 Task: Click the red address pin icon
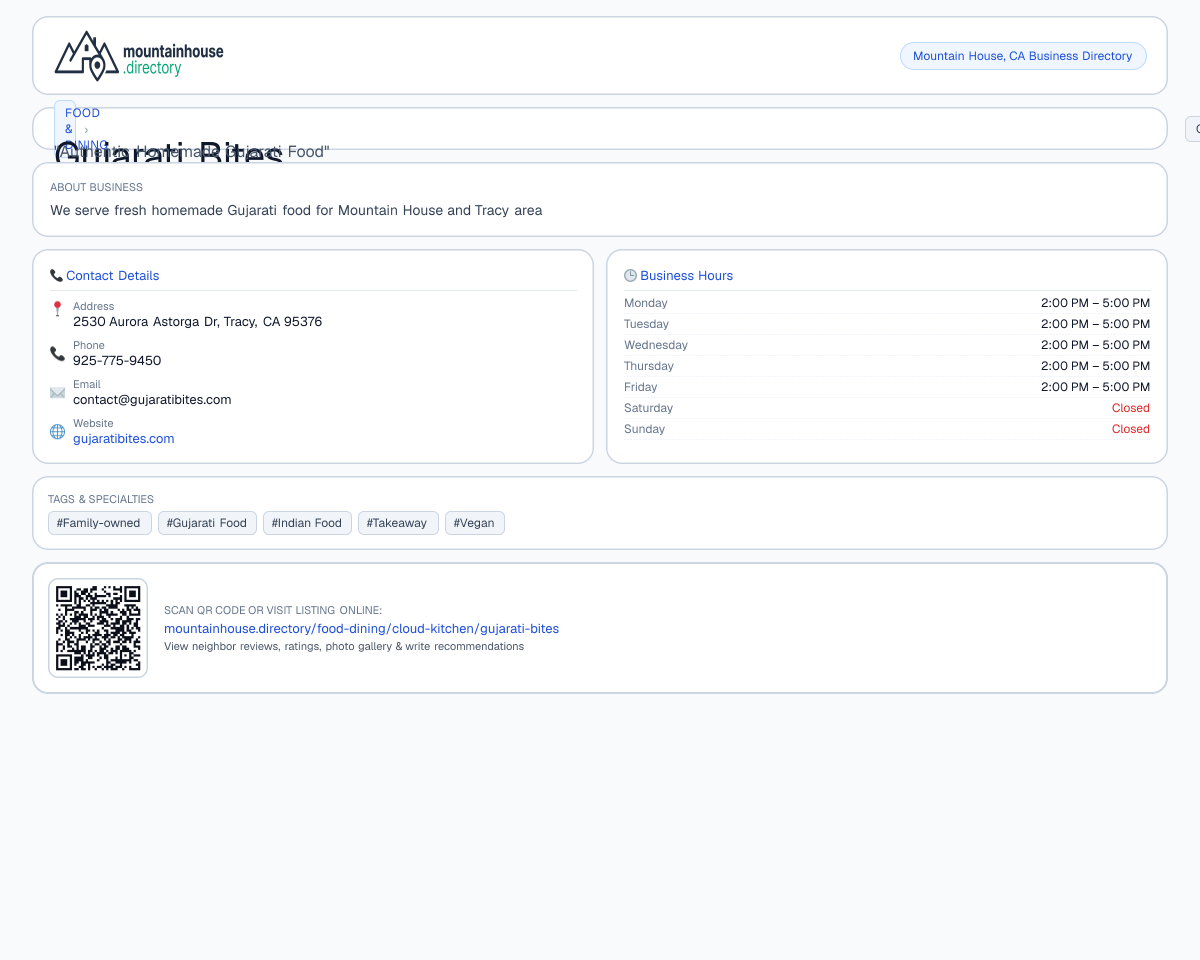(x=57, y=309)
